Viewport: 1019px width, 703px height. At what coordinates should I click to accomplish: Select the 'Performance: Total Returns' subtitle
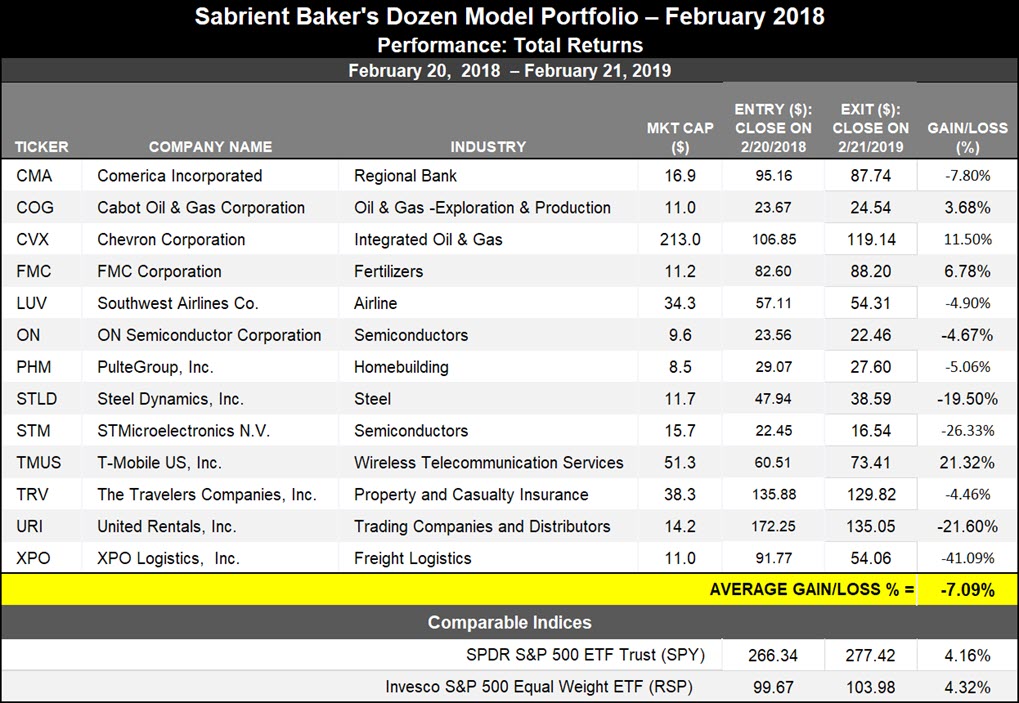pyautogui.click(x=510, y=45)
